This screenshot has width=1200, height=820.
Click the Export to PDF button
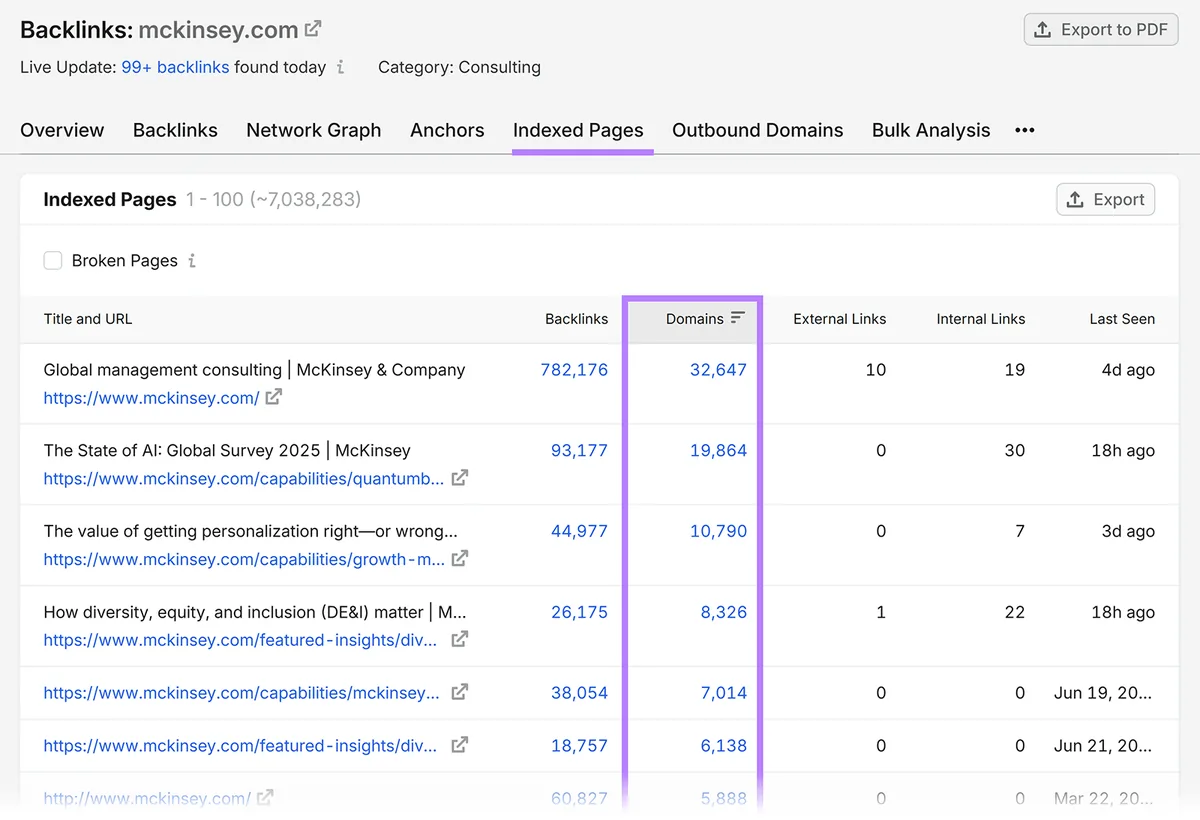coord(1101,30)
